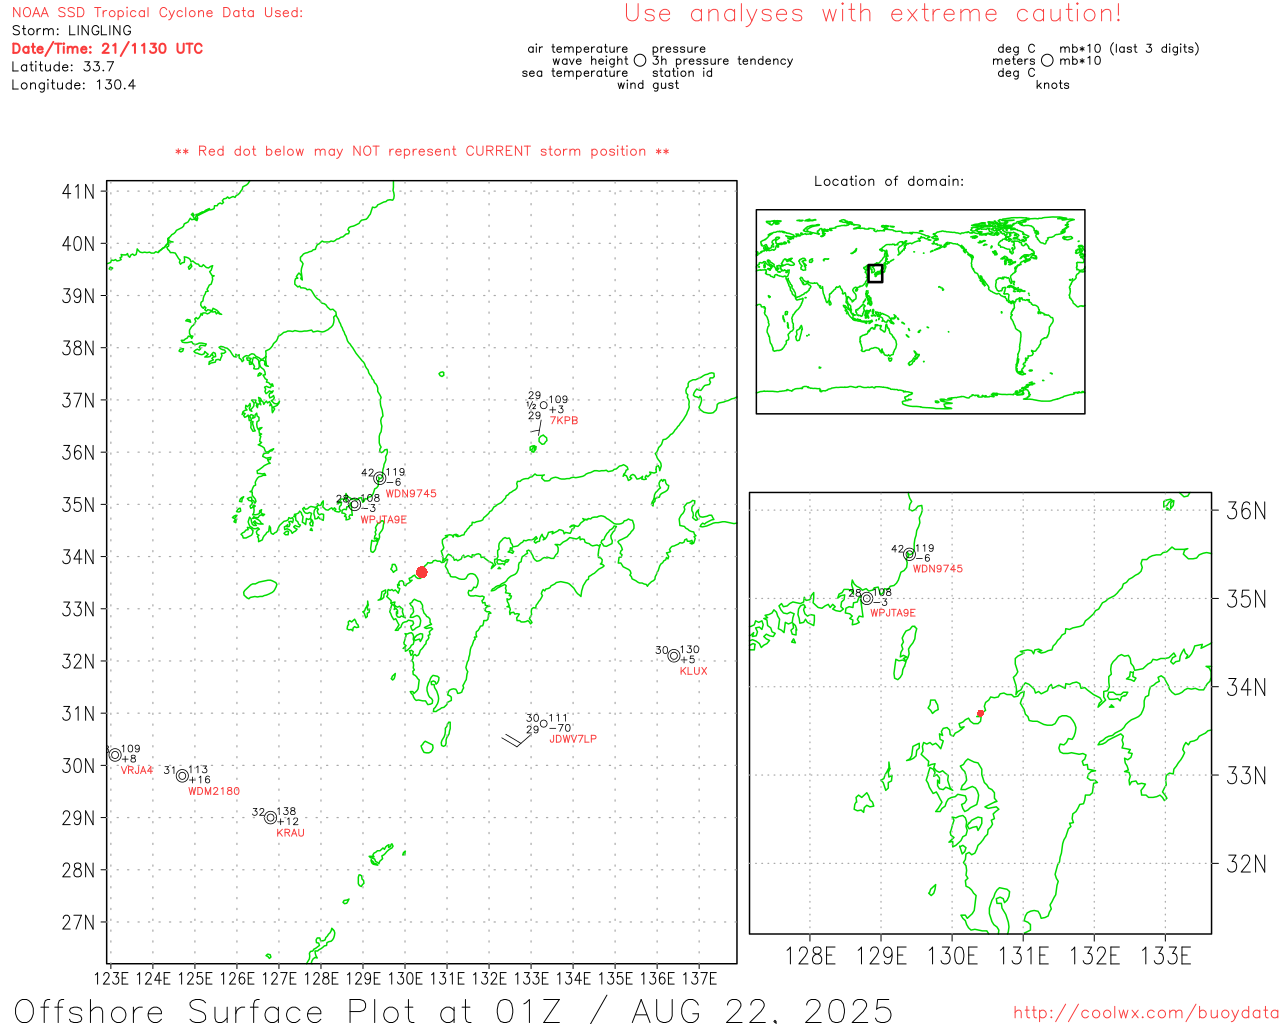Screen dimensions: 1280x1024
Task: Click 'NOAA SSD Tropical Cyclone Data Used:' heading
Action: coord(157,13)
